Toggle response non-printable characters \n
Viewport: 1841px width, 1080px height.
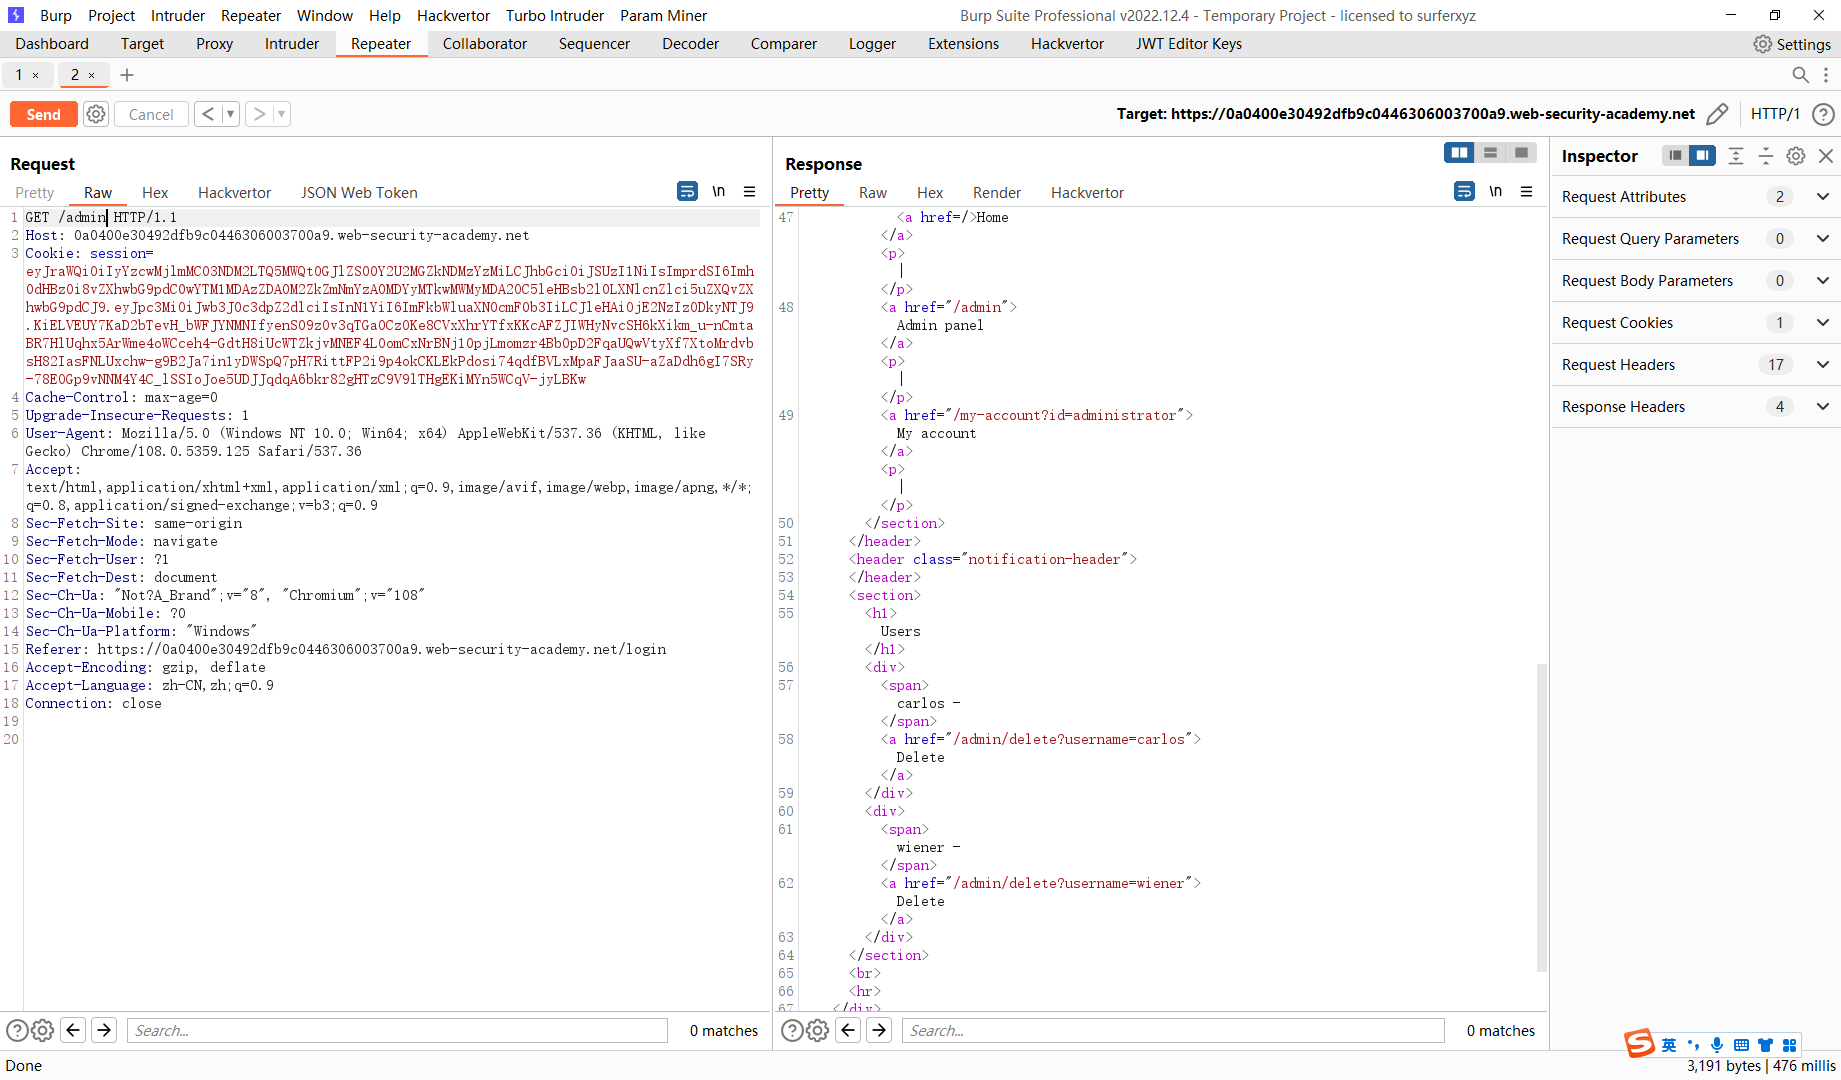[x=1495, y=191]
